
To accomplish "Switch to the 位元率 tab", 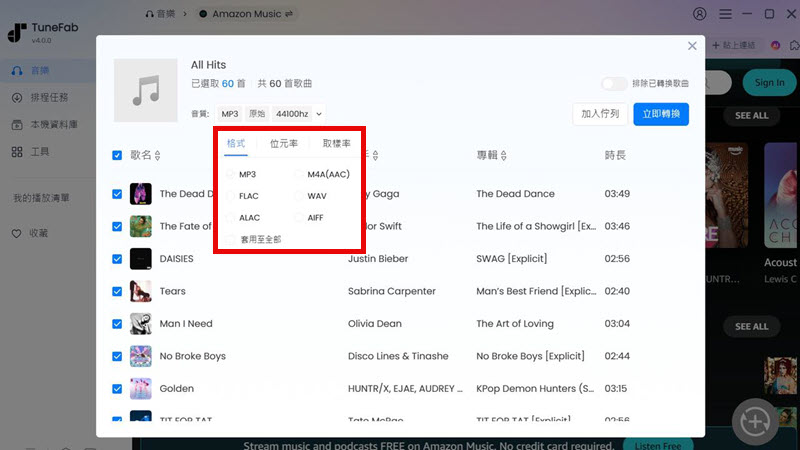I will 283,144.
